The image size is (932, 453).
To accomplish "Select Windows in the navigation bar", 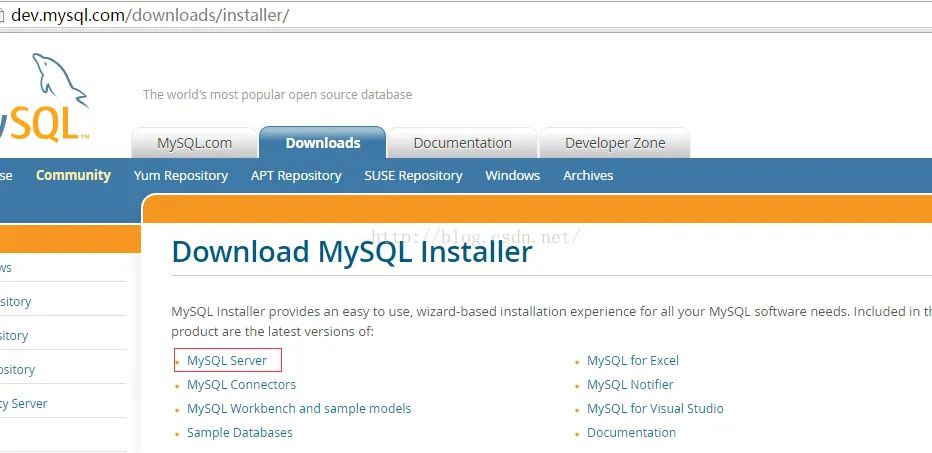I will coord(512,175).
